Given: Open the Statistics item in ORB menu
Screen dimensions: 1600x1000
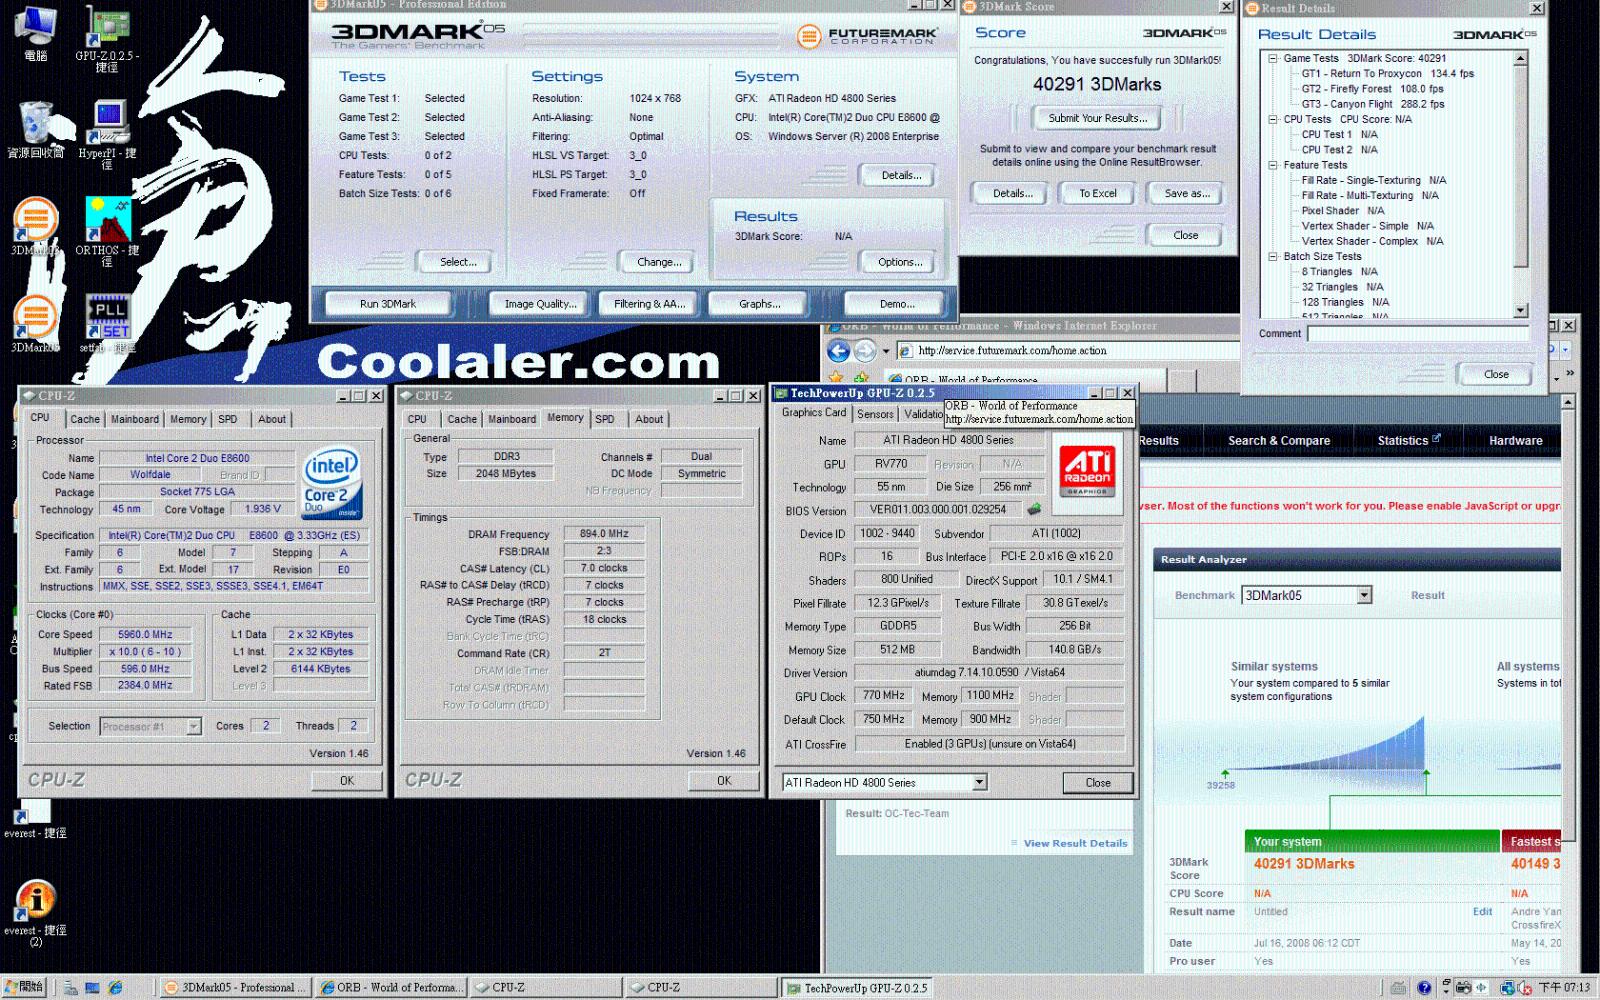Looking at the screenshot, I should [1408, 441].
